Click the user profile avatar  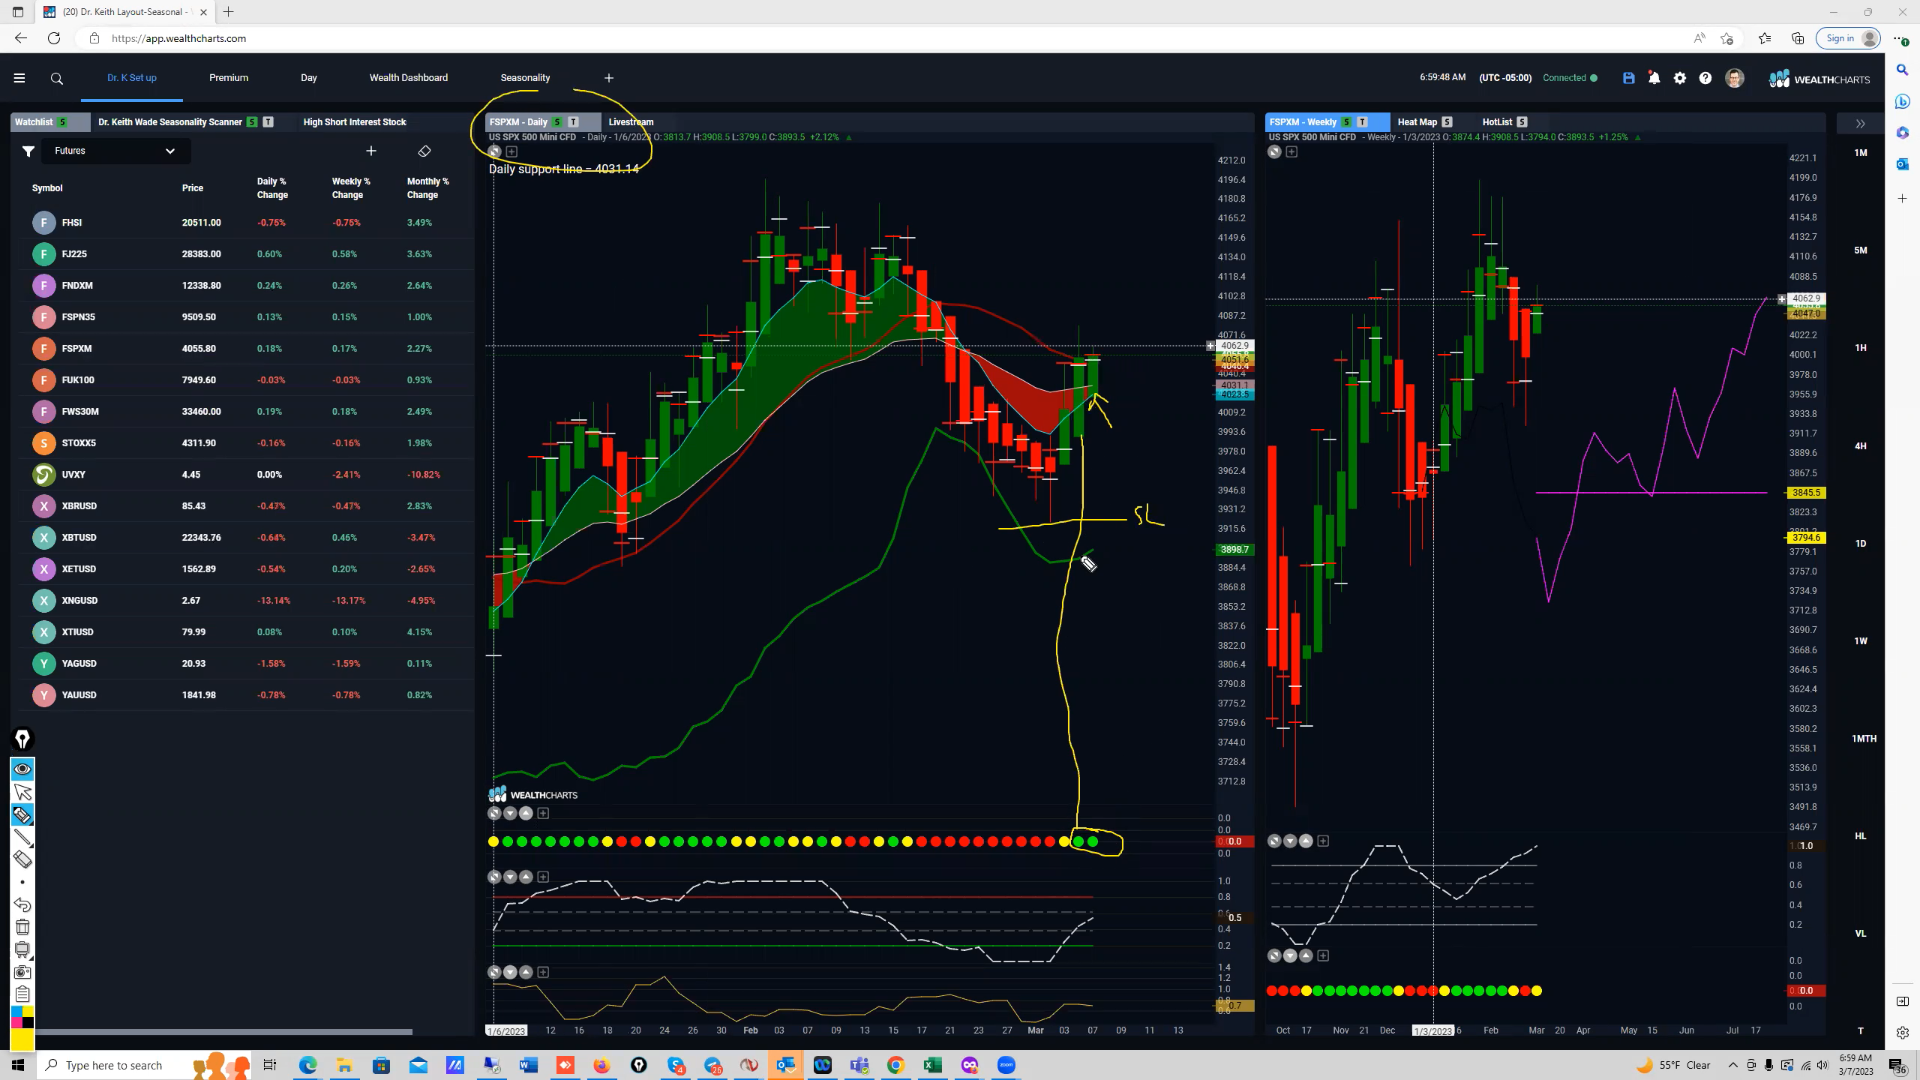pos(1735,78)
